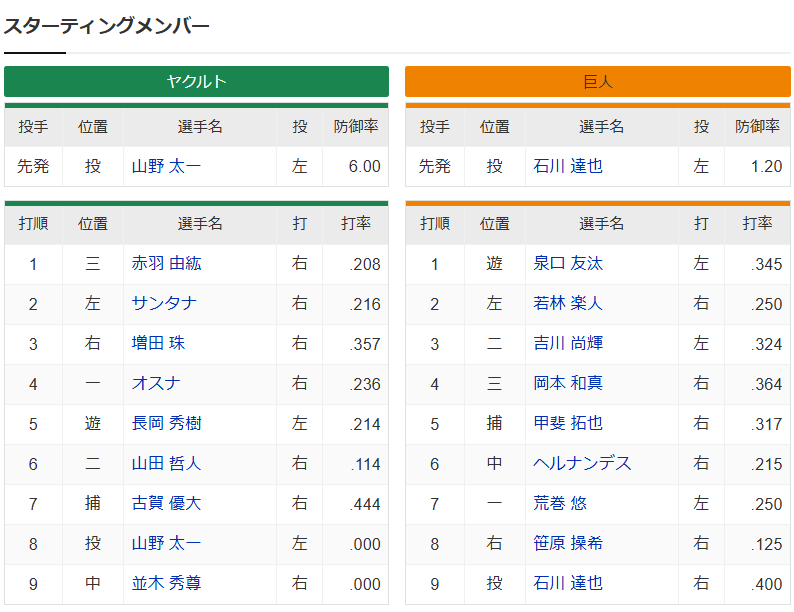794x612 pixels.
Task: Open player link 赤羽 由紘
Action: (x=166, y=264)
